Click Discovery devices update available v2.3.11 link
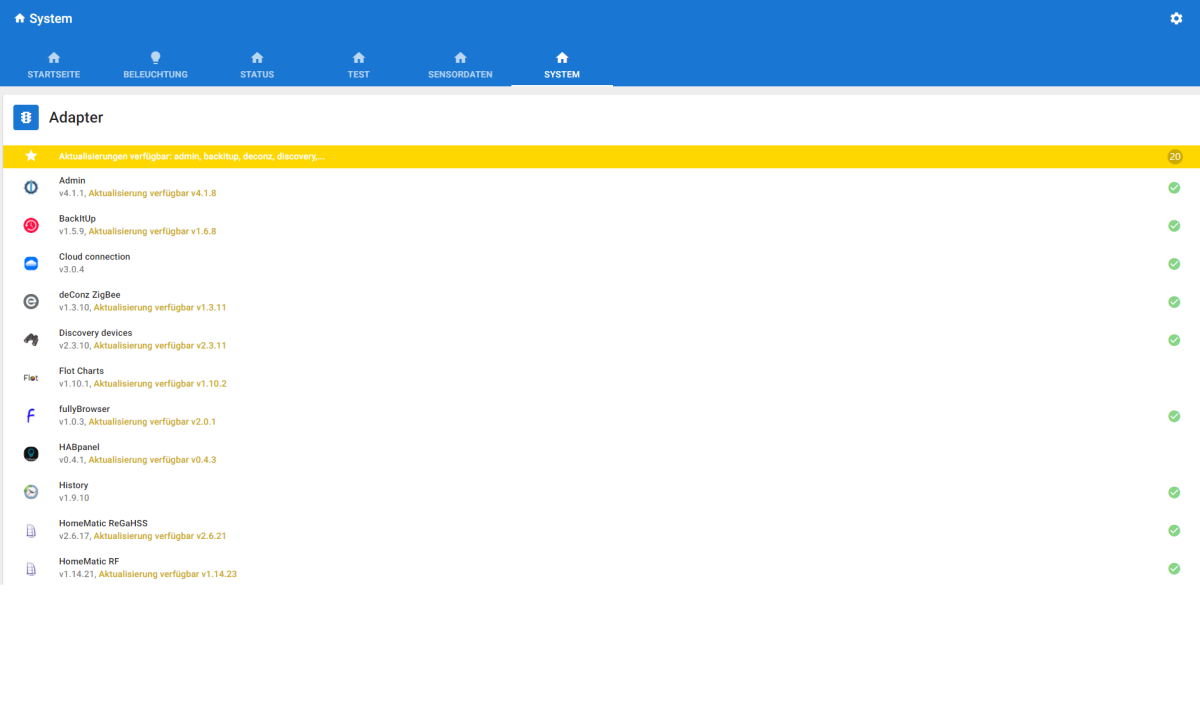 [160, 346]
